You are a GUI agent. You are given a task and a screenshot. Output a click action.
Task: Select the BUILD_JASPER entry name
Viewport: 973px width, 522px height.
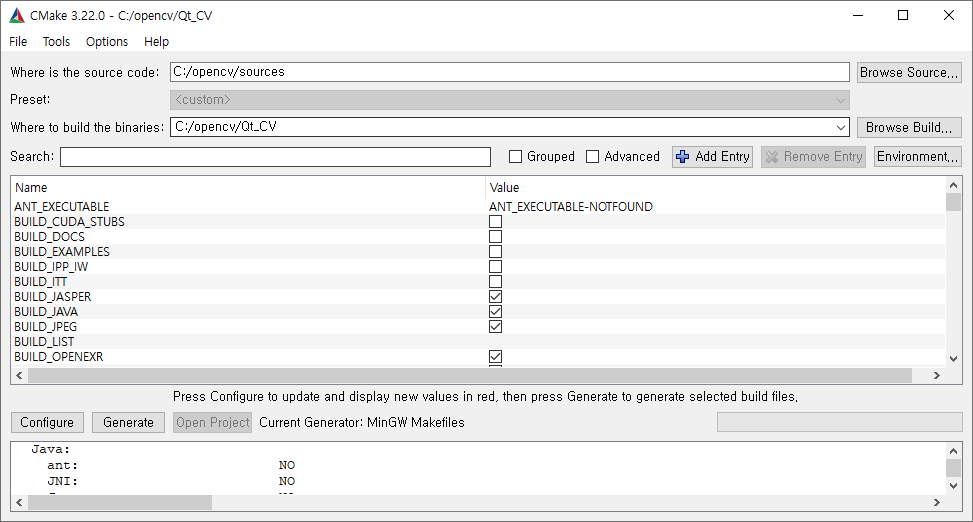[52, 297]
